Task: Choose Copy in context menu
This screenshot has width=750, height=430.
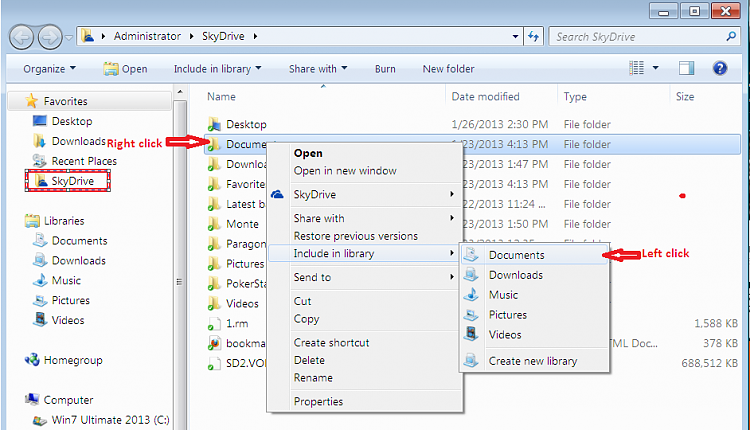Action: pyautogui.click(x=306, y=319)
